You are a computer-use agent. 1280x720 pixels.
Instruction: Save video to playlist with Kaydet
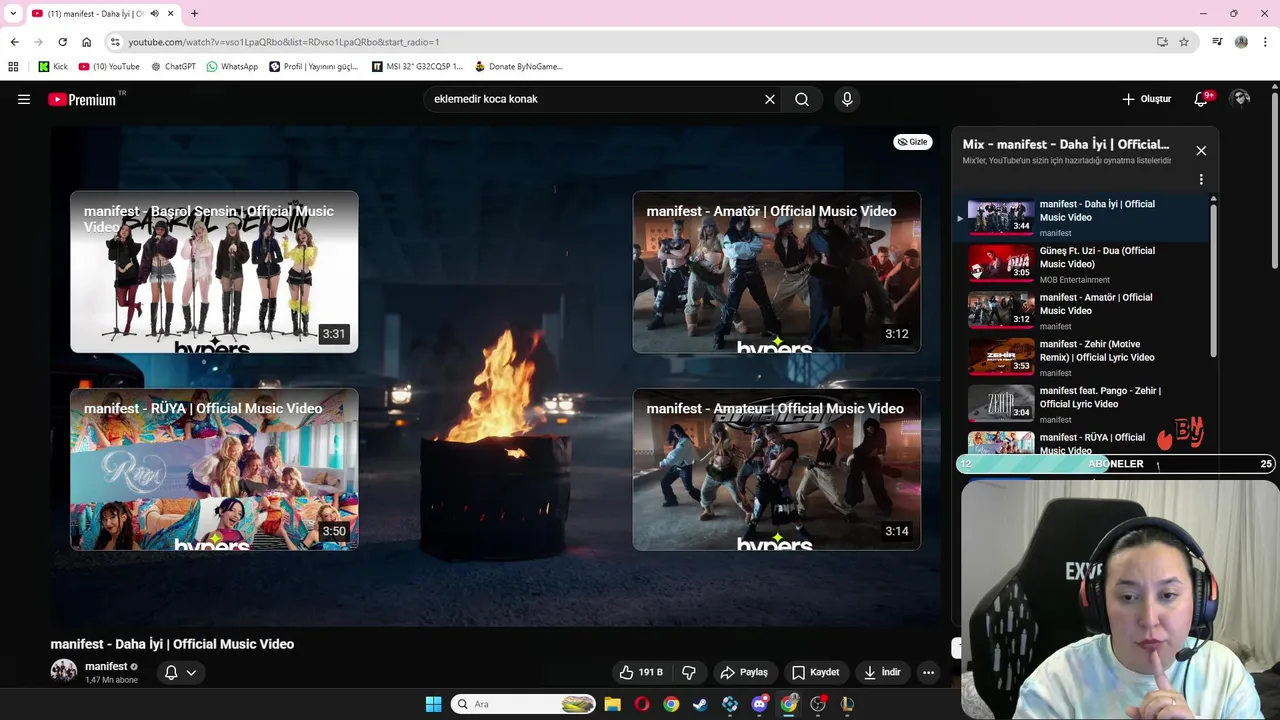point(816,672)
